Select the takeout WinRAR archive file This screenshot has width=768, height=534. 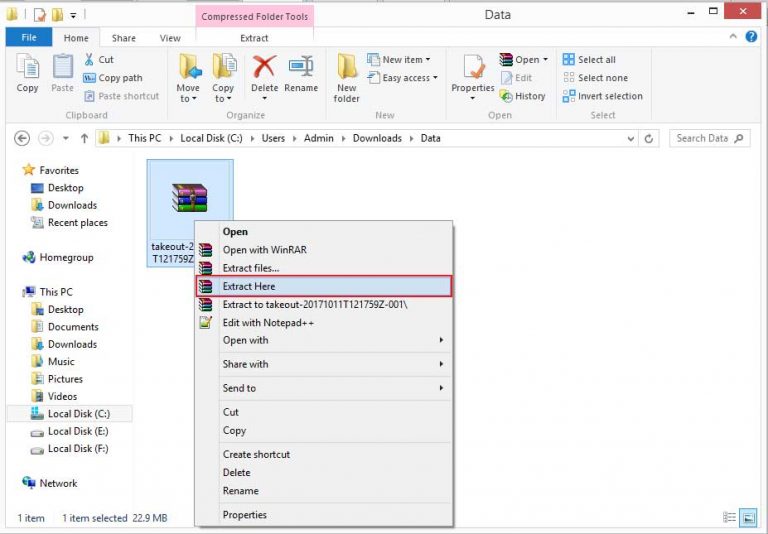pos(189,200)
